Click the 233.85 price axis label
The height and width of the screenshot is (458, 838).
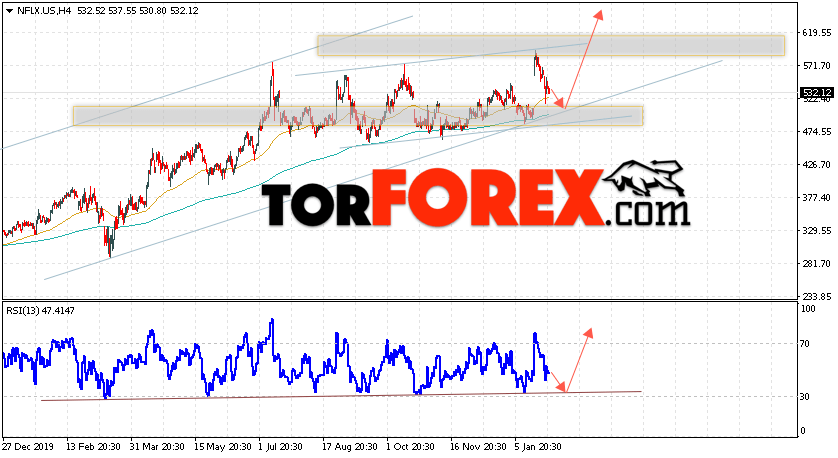click(x=817, y=296)
